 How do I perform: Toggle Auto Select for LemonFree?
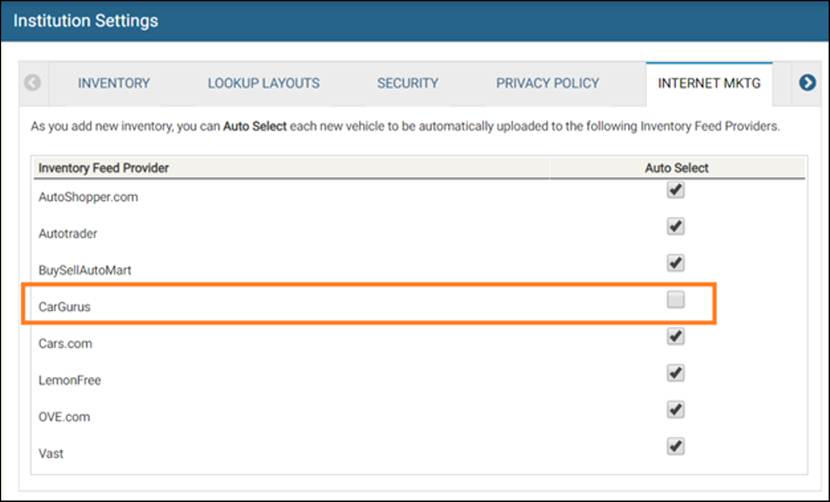click(x=676, y=373)
